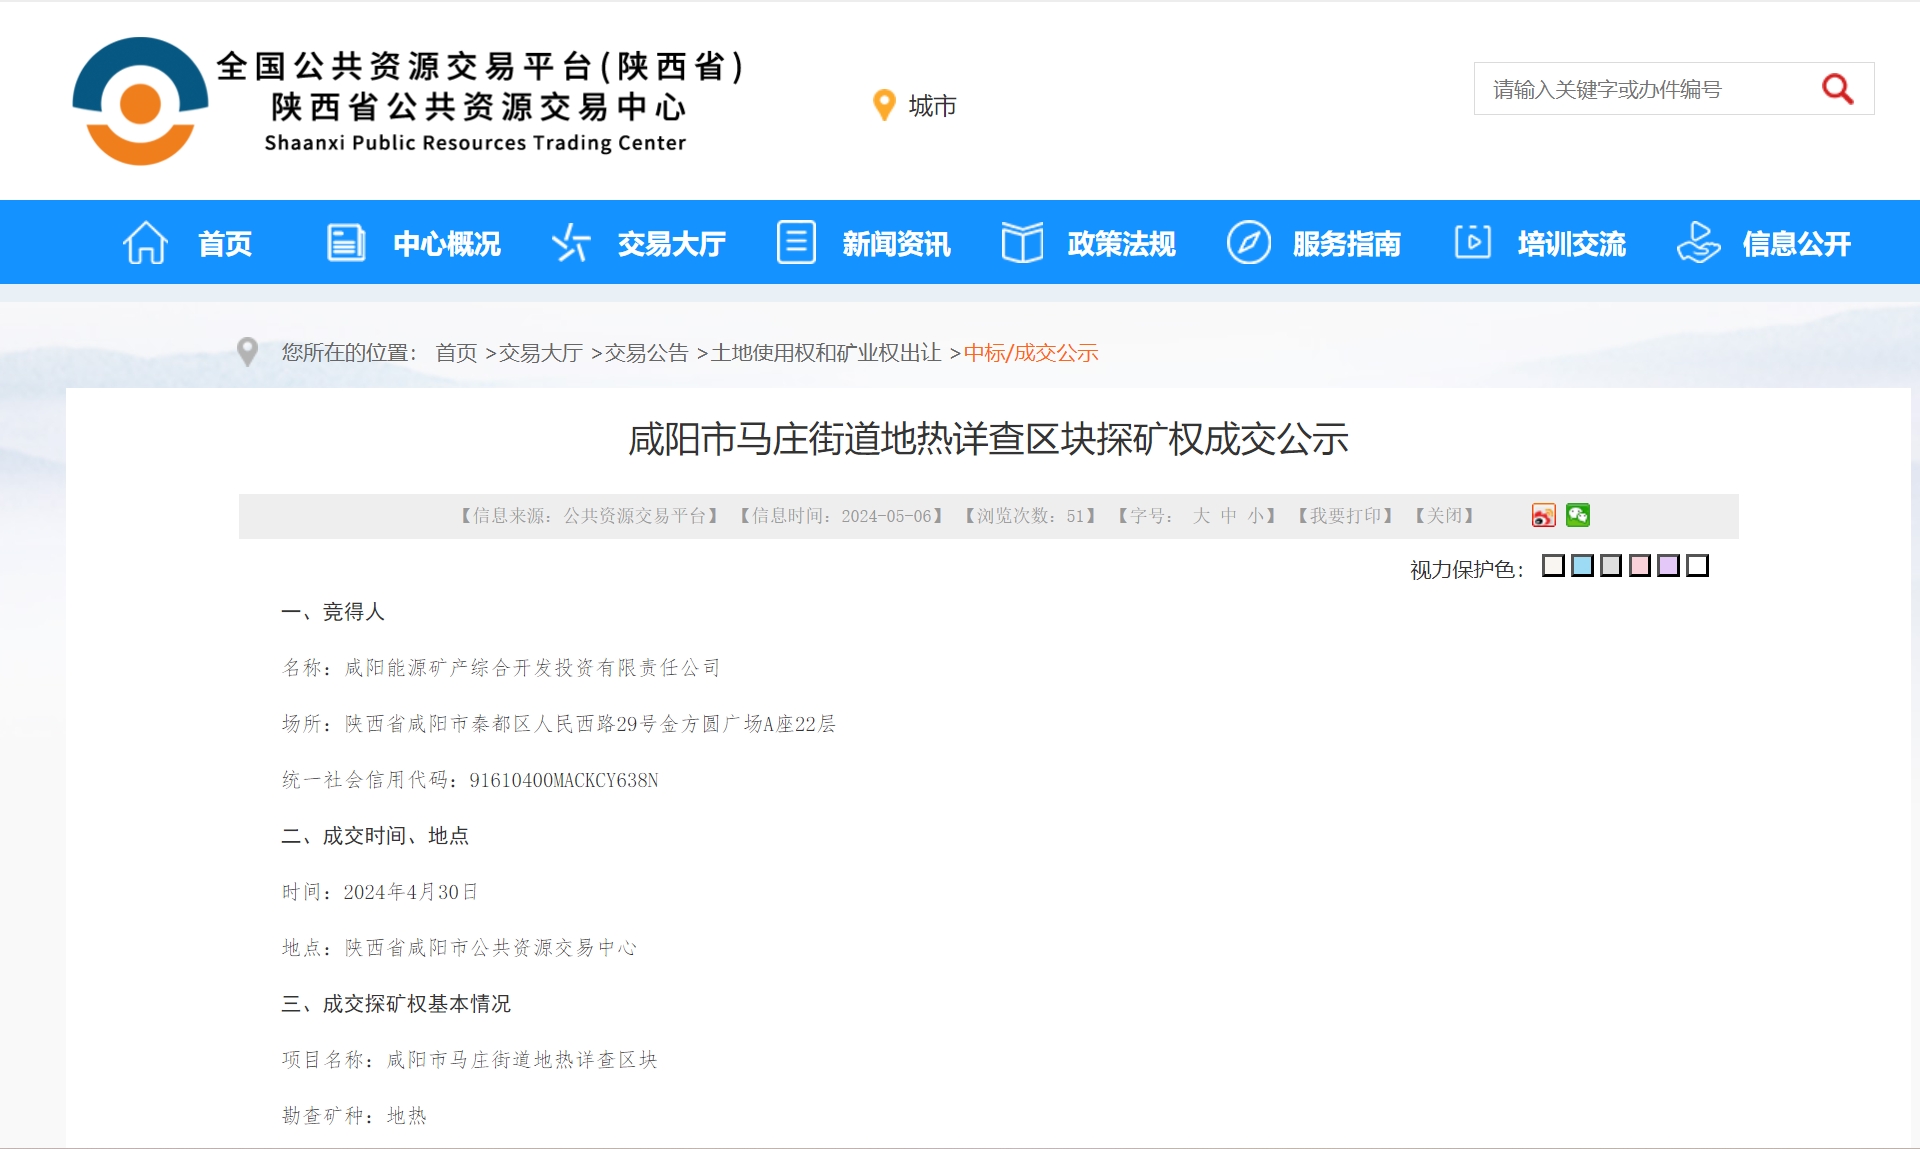Click the red search magnifier icon
1920x1149 pixels.
tap(1837, 90)
